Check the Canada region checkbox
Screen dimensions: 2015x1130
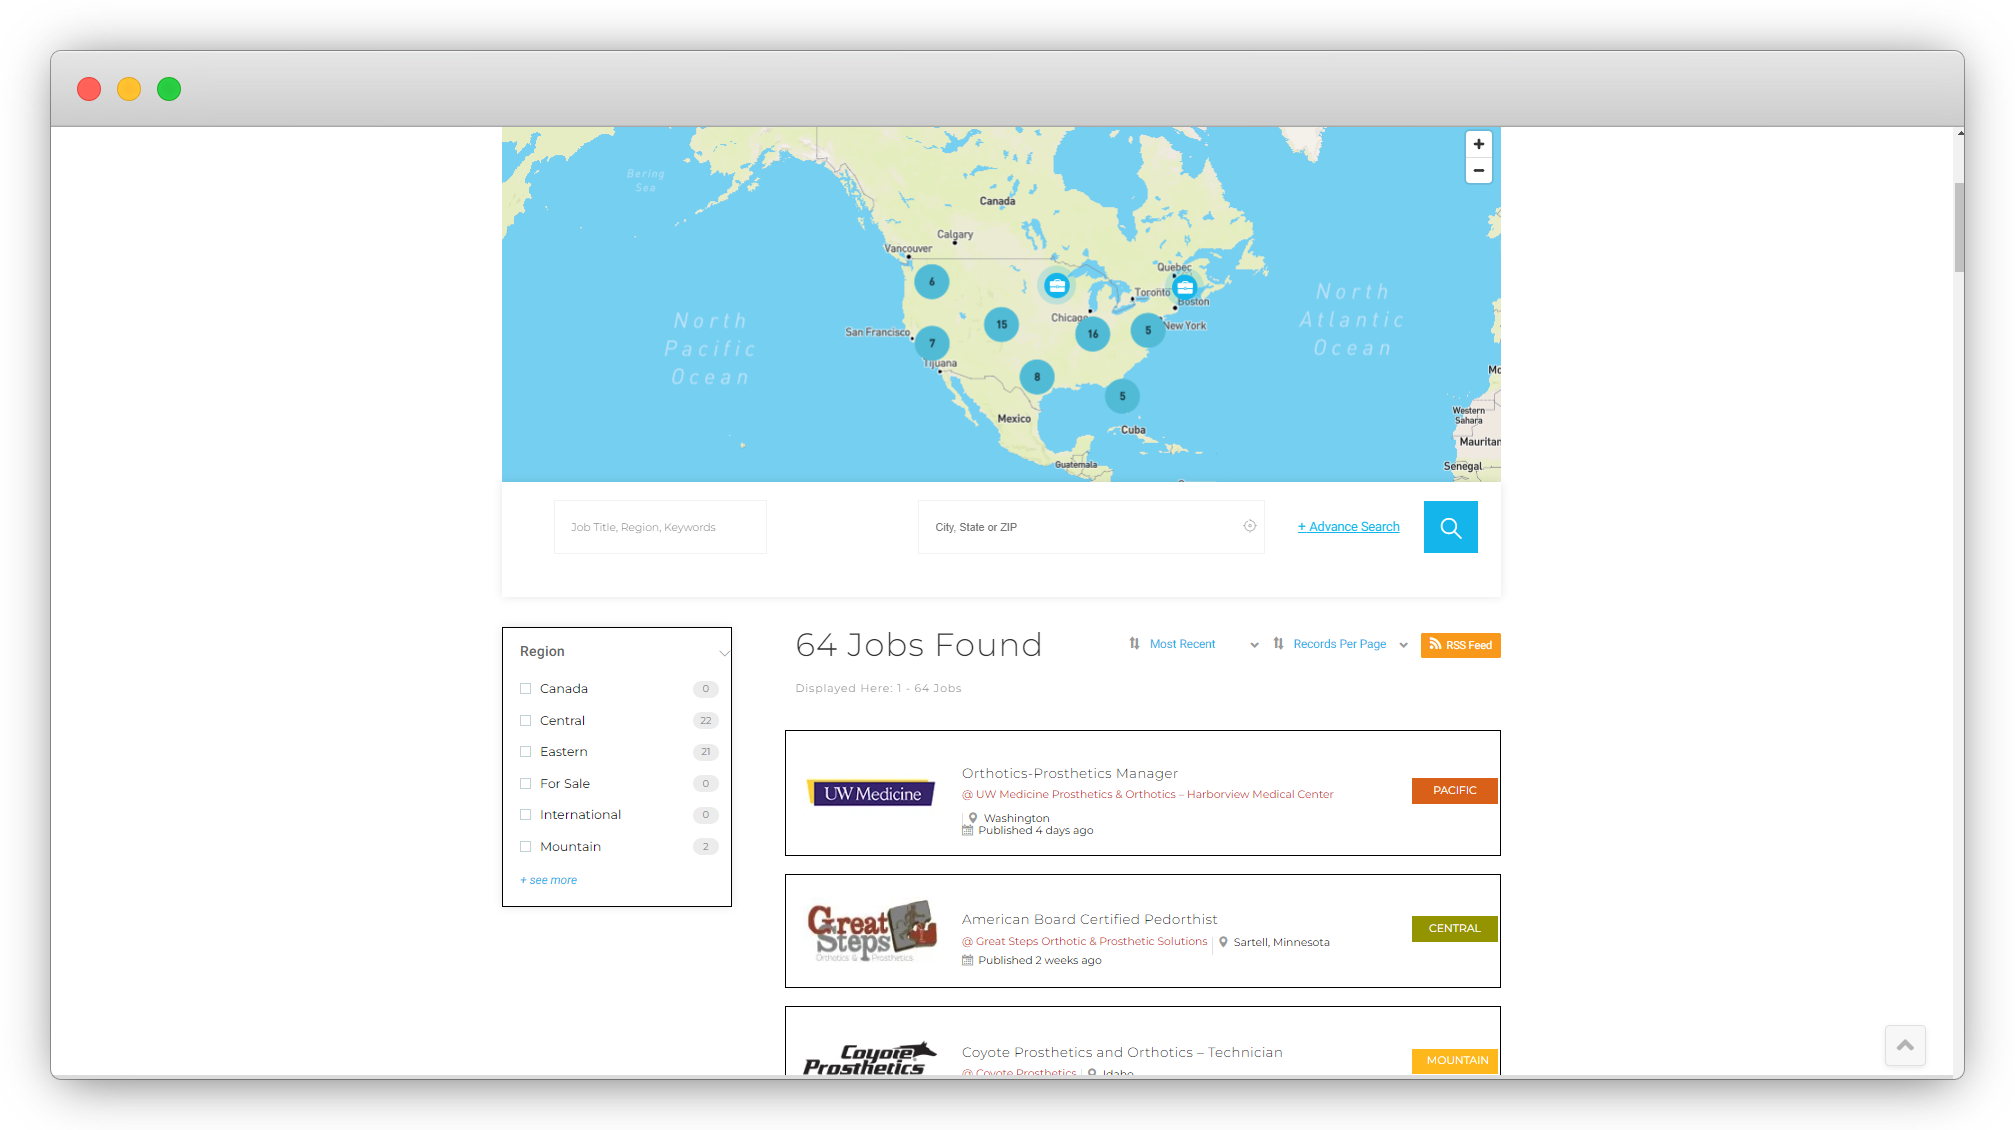[x=525, y=689]
